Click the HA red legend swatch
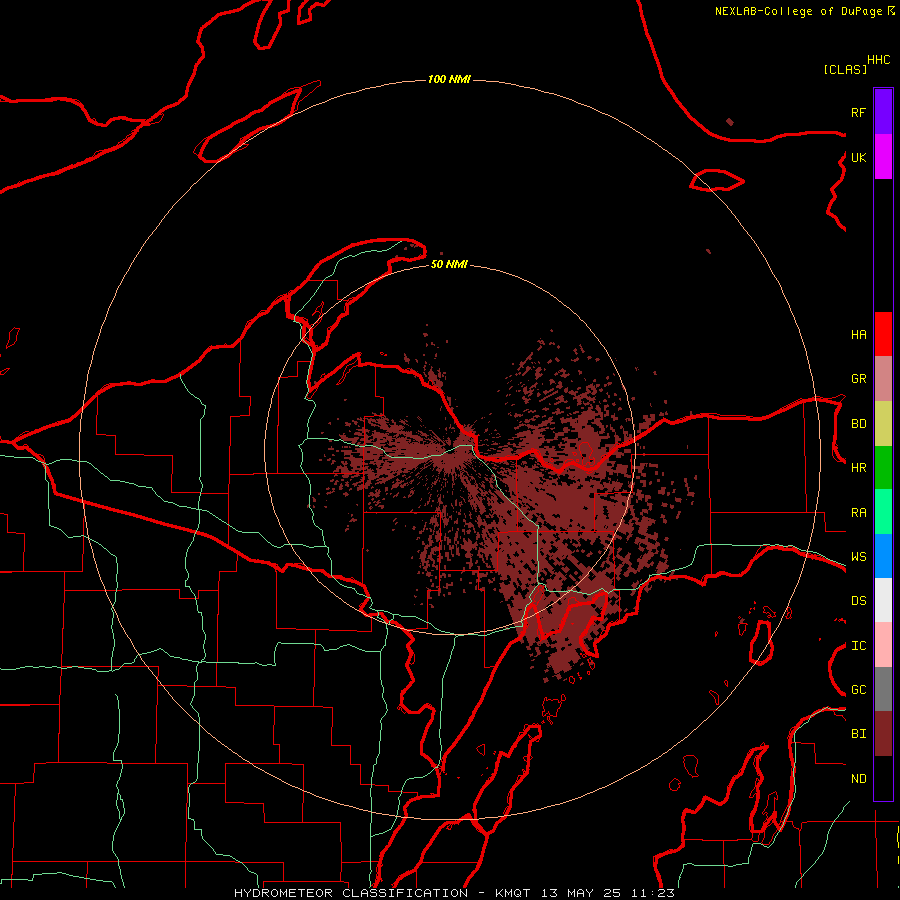Screen dimensions: 900x900 883,334
